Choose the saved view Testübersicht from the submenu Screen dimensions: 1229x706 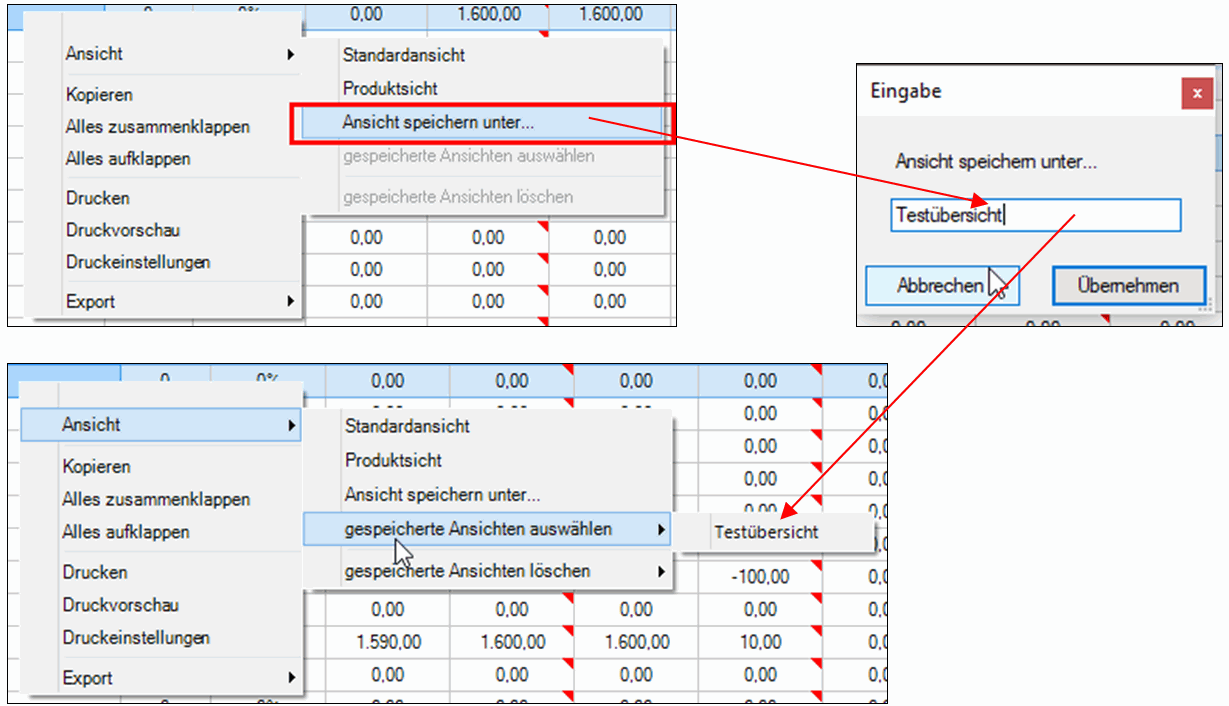766,532
